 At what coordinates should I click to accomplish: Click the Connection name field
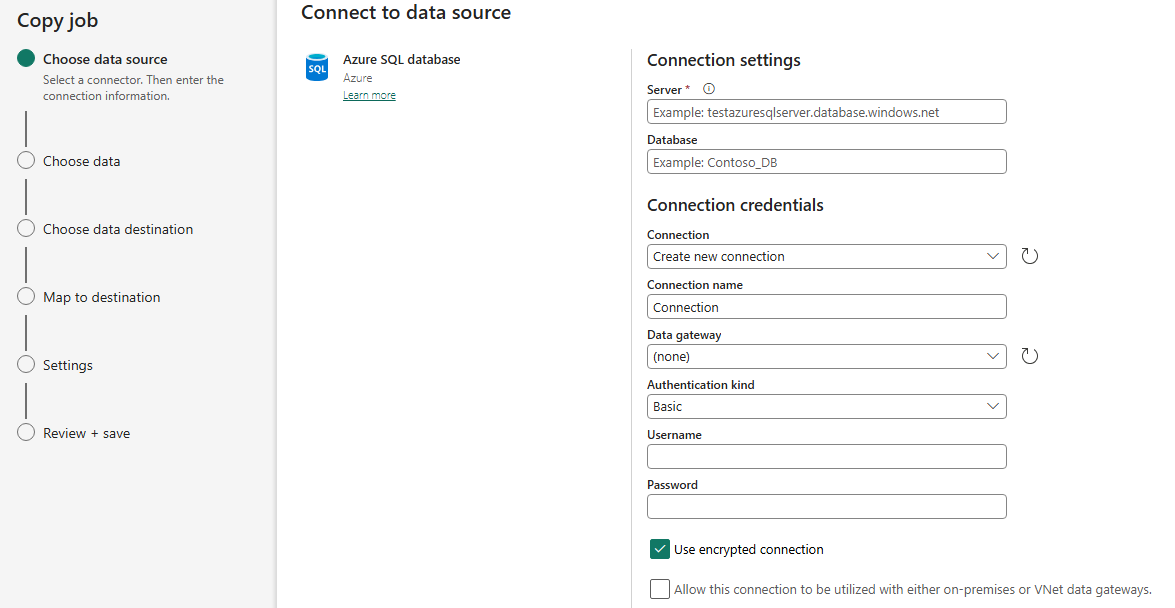[827, 307]
